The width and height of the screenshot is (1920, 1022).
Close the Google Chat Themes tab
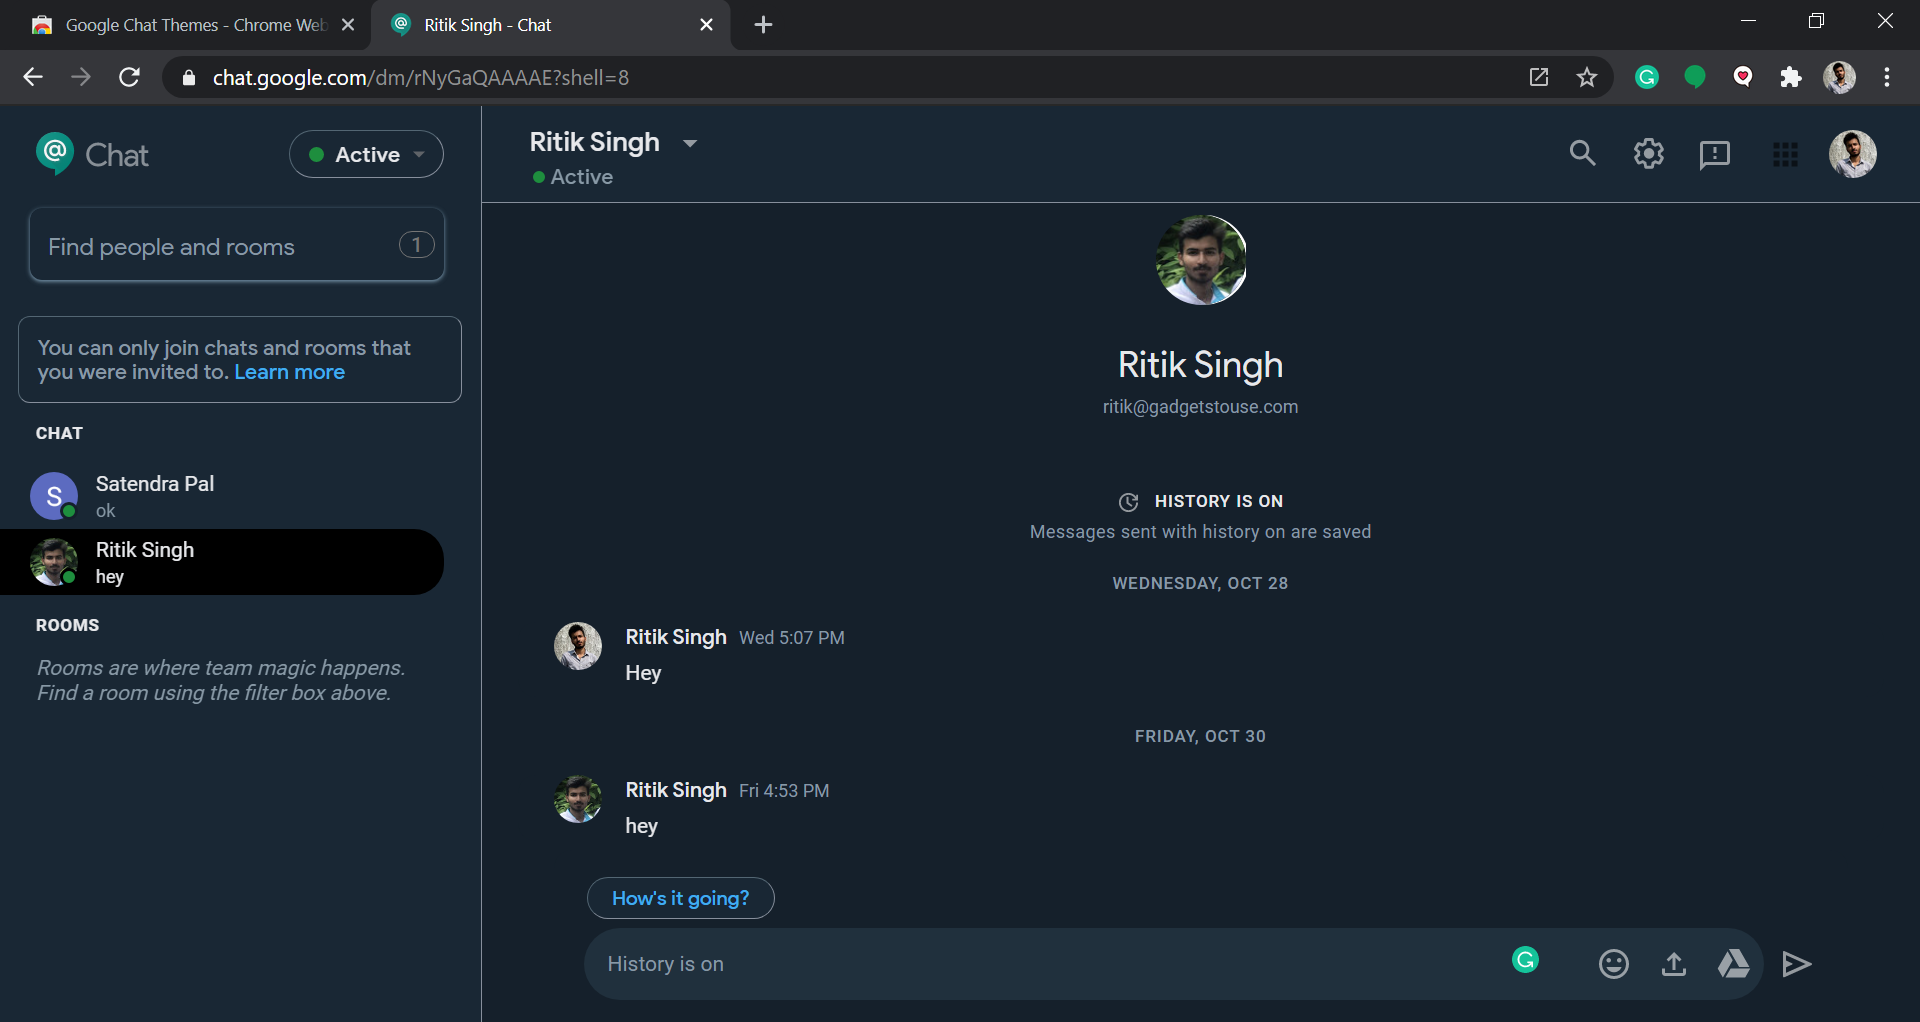coord(348,25)
